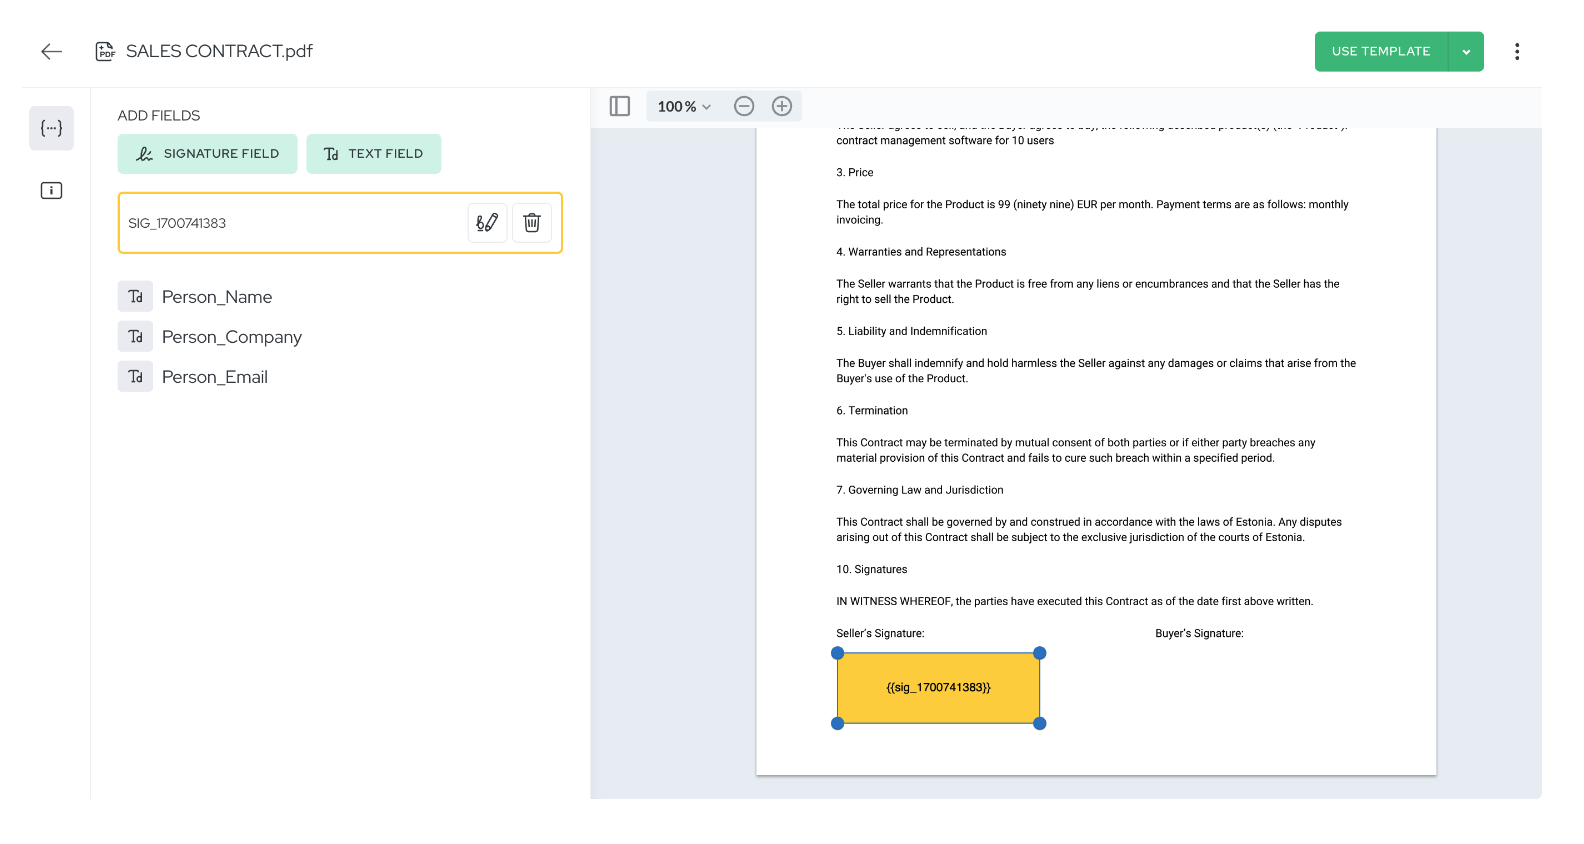The image size is (1584, 844).
Task: Select the yellow signature box in the document
Action: click(x=938, y=688)
